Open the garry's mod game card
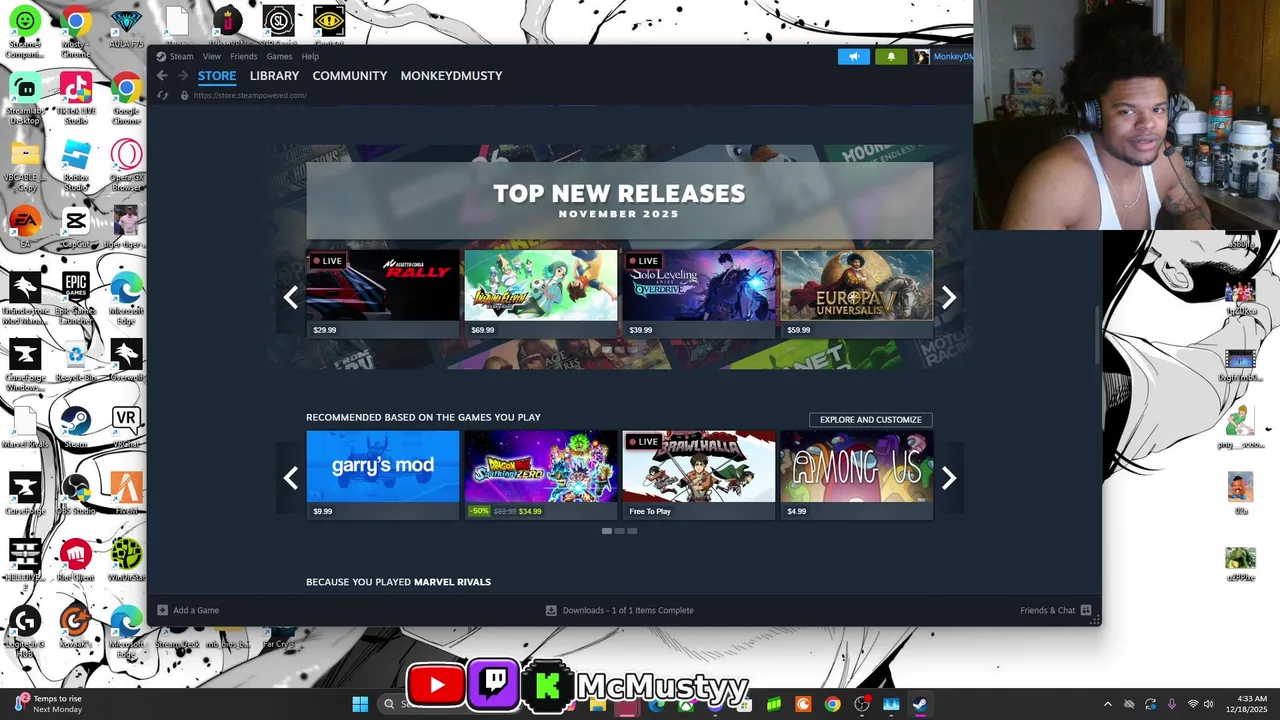This screenshot has width=1280, height=720. coord(383,475)
